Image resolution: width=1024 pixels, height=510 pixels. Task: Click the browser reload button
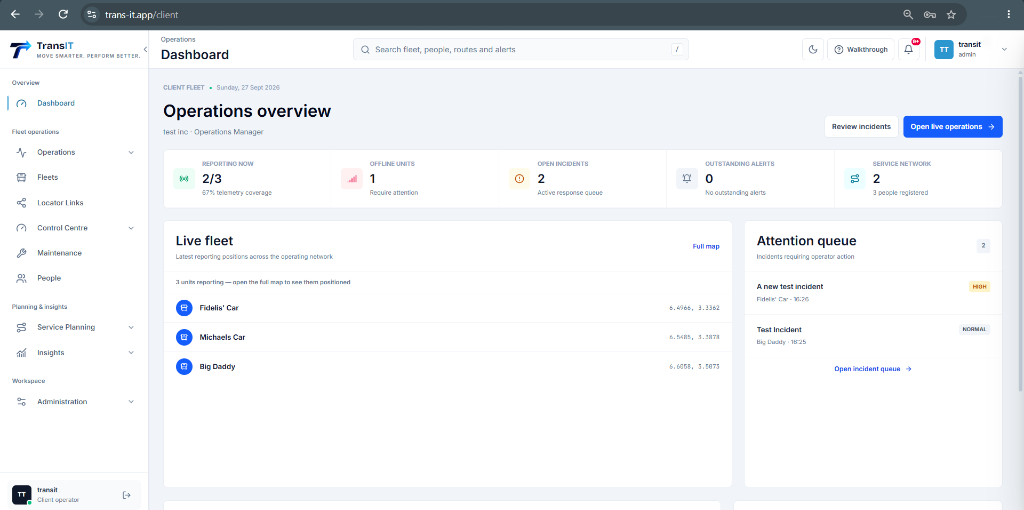[63, 14]
